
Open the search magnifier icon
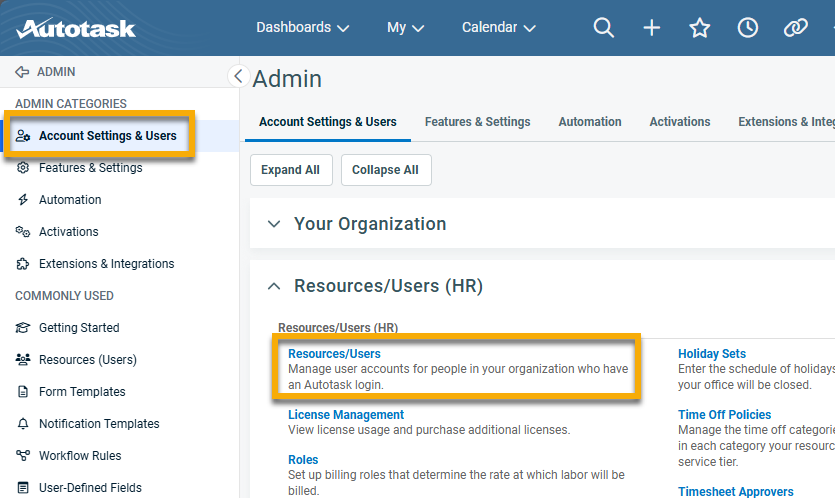(x=603, y=27)
